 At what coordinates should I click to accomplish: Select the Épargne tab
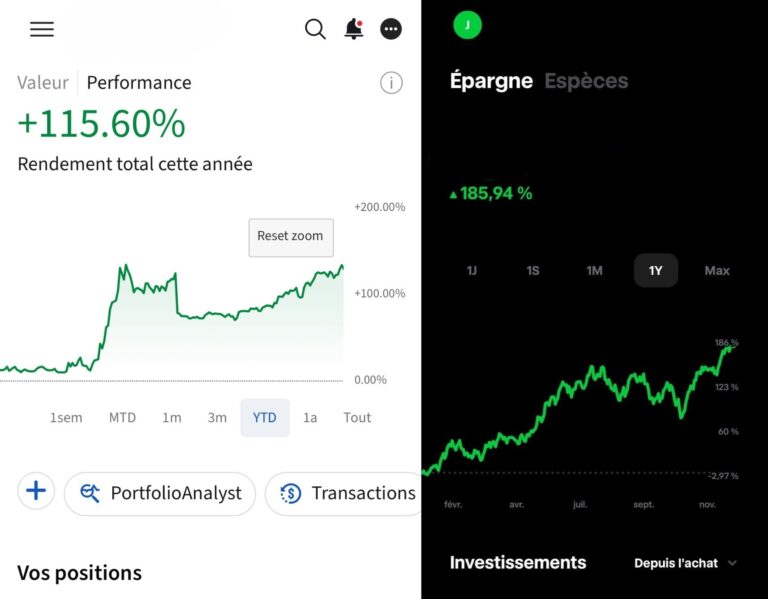(491, 81)
